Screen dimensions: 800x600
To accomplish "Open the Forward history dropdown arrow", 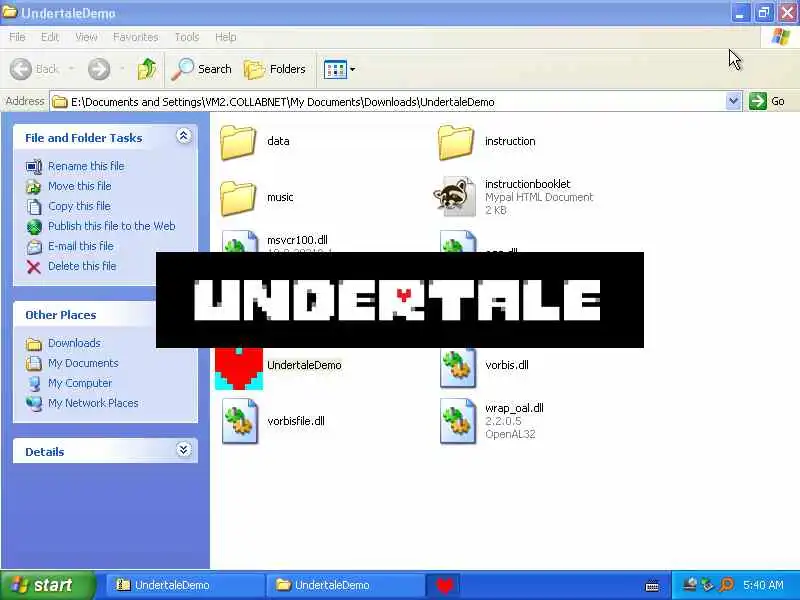I will coord(122,68).
